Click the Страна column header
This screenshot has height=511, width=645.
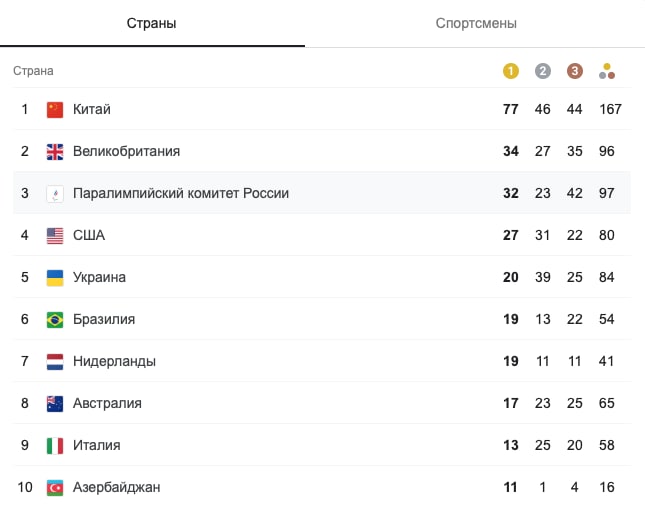tap(33, 71)
